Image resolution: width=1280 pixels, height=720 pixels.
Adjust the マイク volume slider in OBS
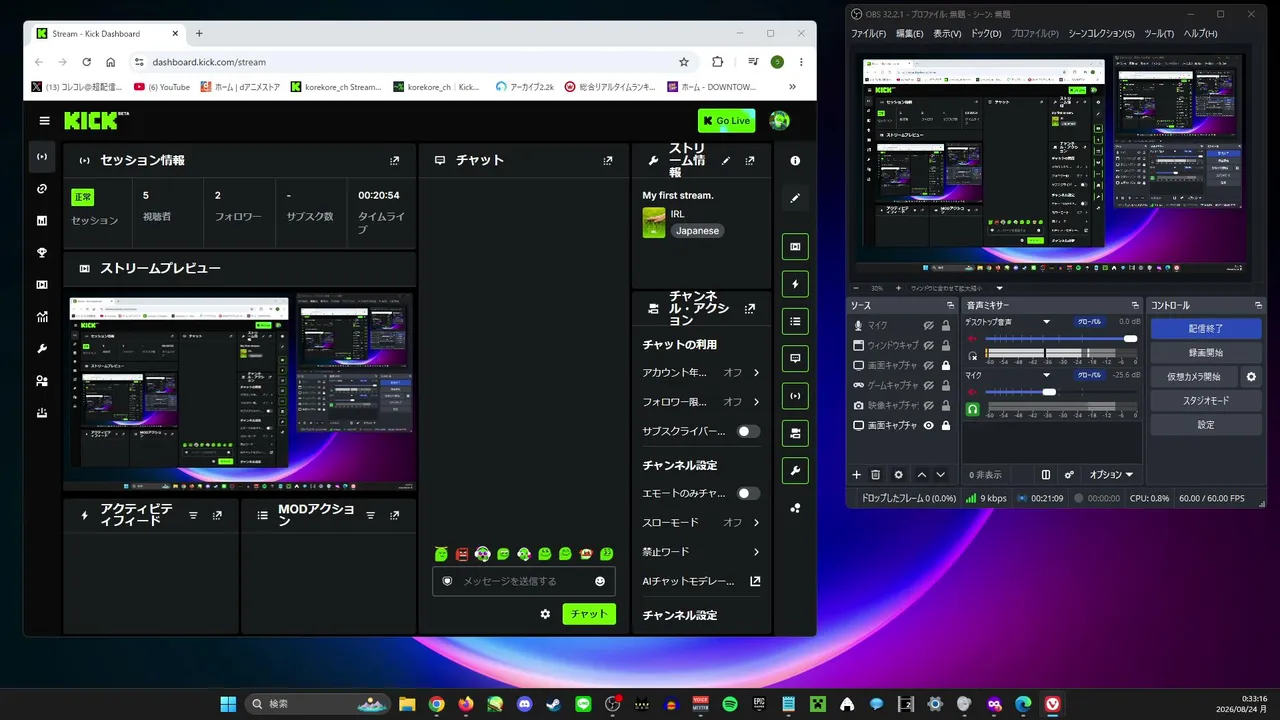click(1061, 392)
